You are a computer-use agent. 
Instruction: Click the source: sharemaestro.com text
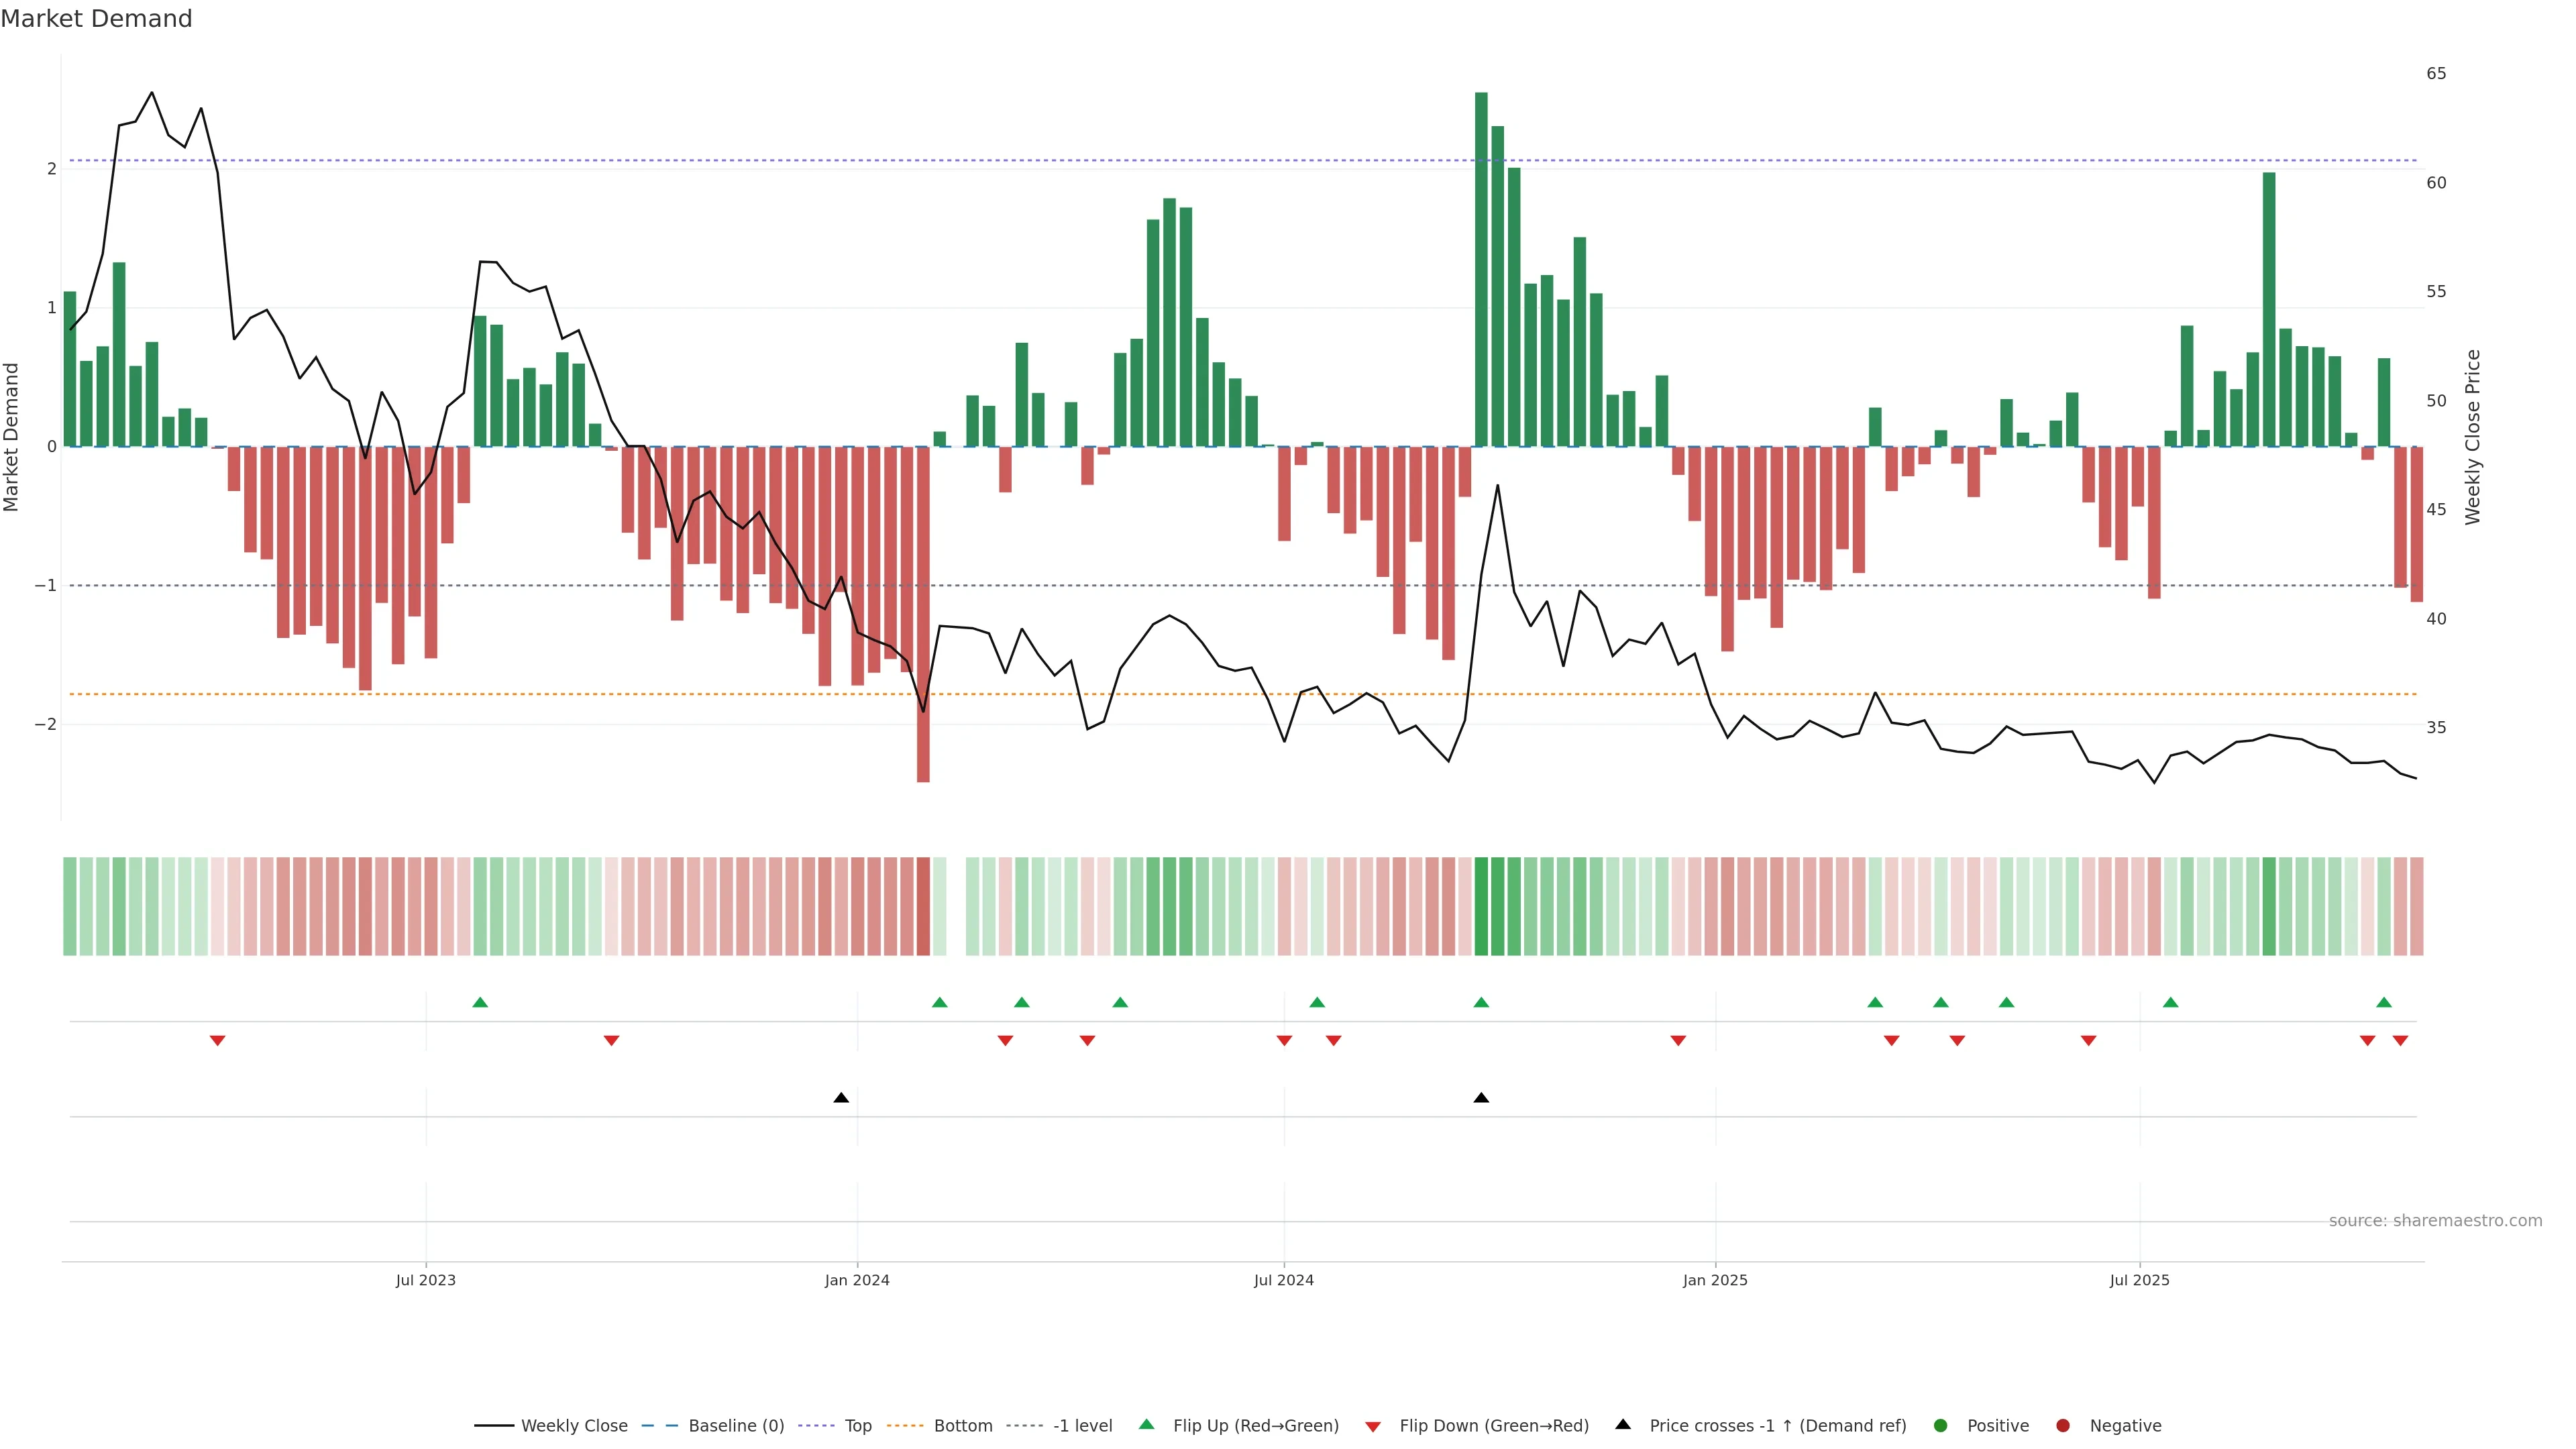[2435, 1221]
